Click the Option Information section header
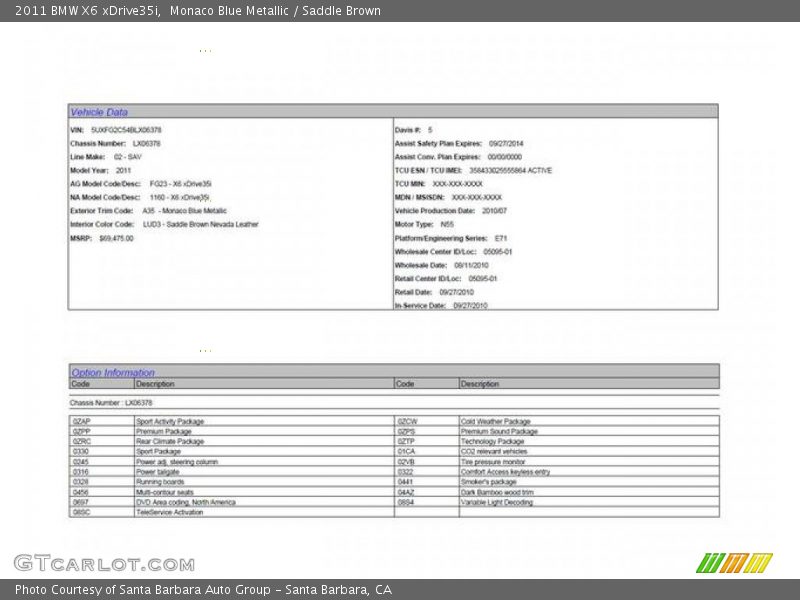The height and width of the screenshot is (600, 800). (x=113, y=372)
